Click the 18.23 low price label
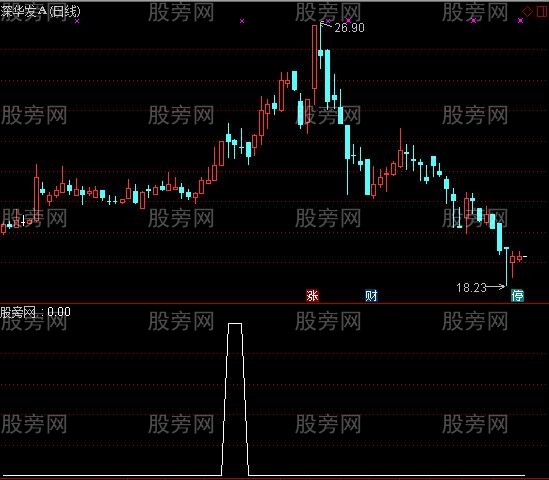This screenshot has height=480, width=549. (471, 288)
